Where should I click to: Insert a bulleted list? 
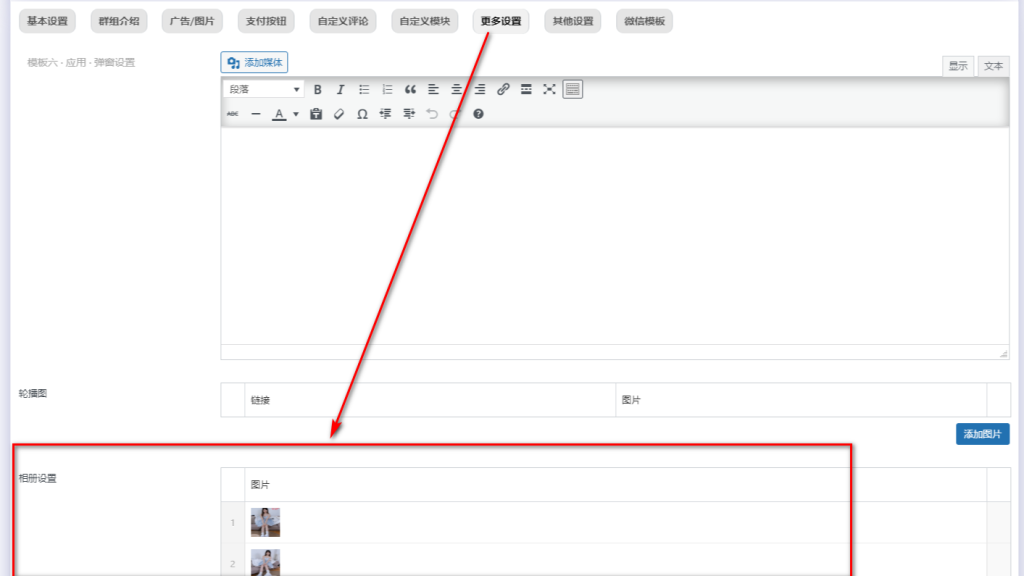(x=364, y=90)
